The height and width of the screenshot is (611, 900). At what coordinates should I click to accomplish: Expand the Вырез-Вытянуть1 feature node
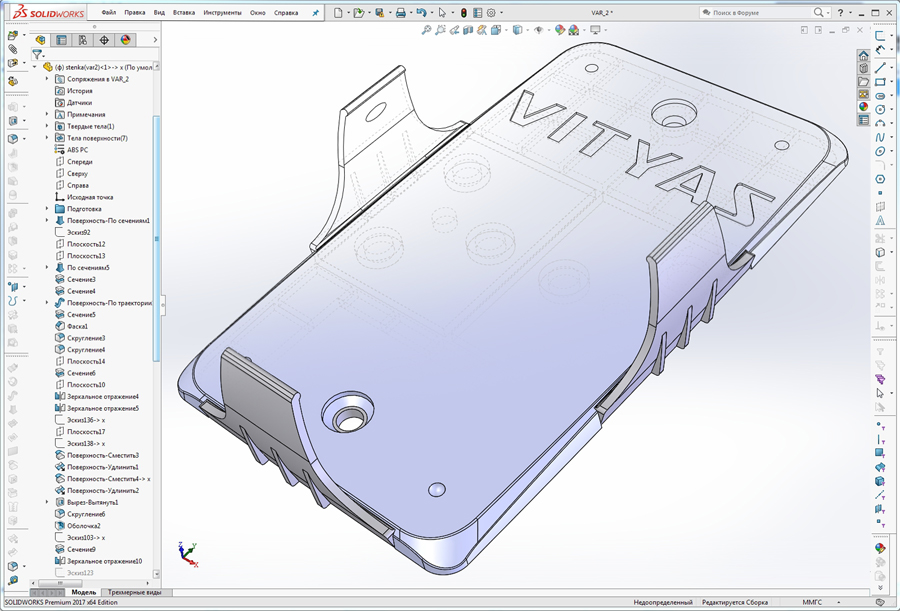point(47,502)
